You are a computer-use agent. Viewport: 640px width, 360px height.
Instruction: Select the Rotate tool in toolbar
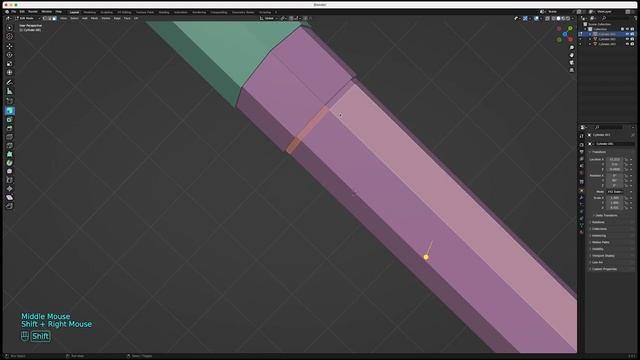(9, 55)
